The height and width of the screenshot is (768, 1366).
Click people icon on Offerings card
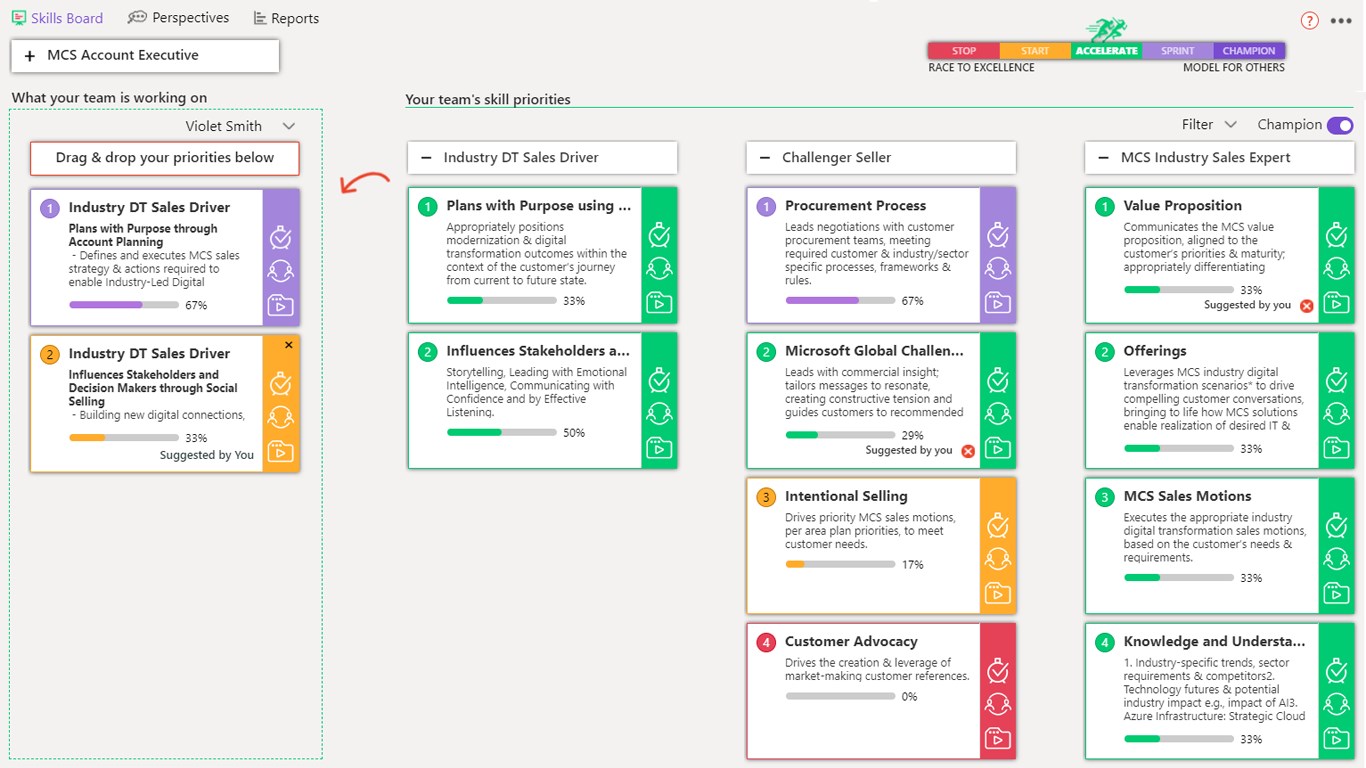click(1336, 414)
